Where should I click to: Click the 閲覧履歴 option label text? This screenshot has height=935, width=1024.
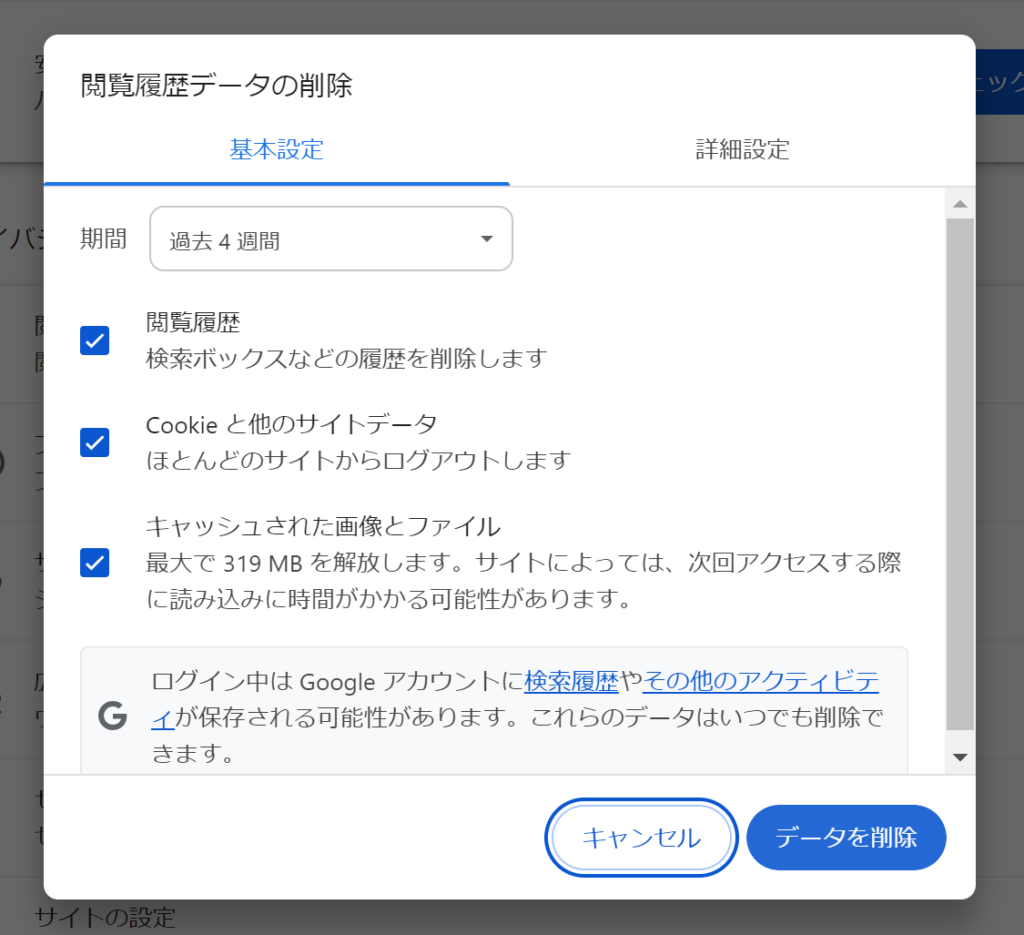tap(193, 323)
